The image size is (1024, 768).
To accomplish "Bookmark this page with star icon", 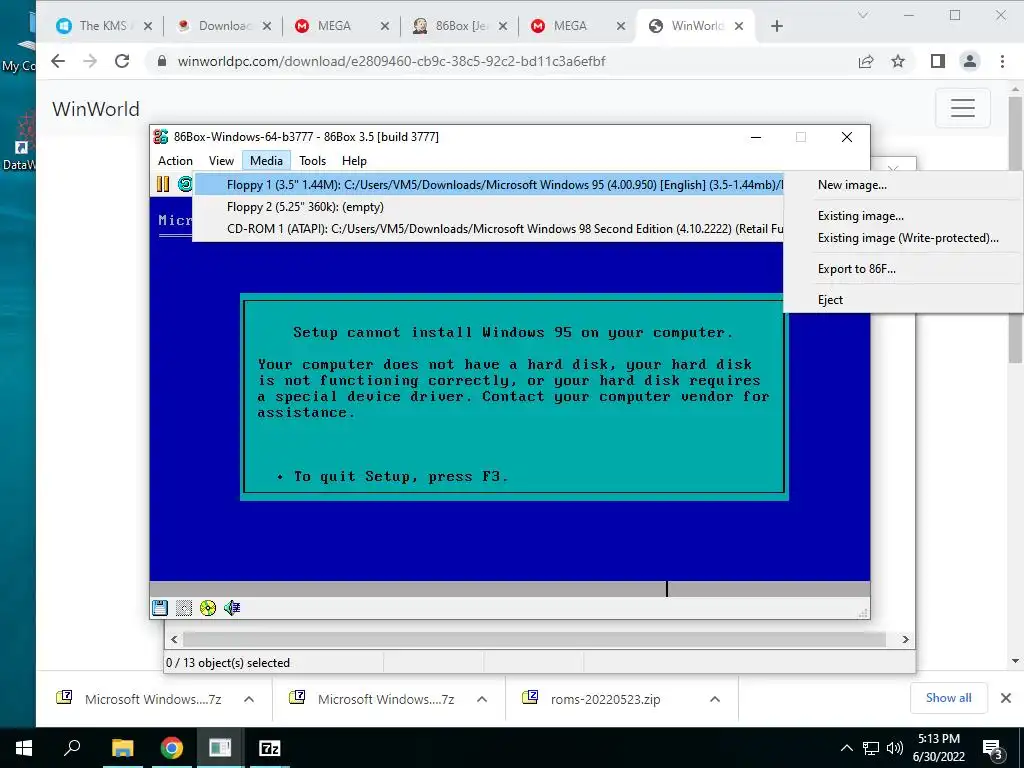I will [898, 61].
